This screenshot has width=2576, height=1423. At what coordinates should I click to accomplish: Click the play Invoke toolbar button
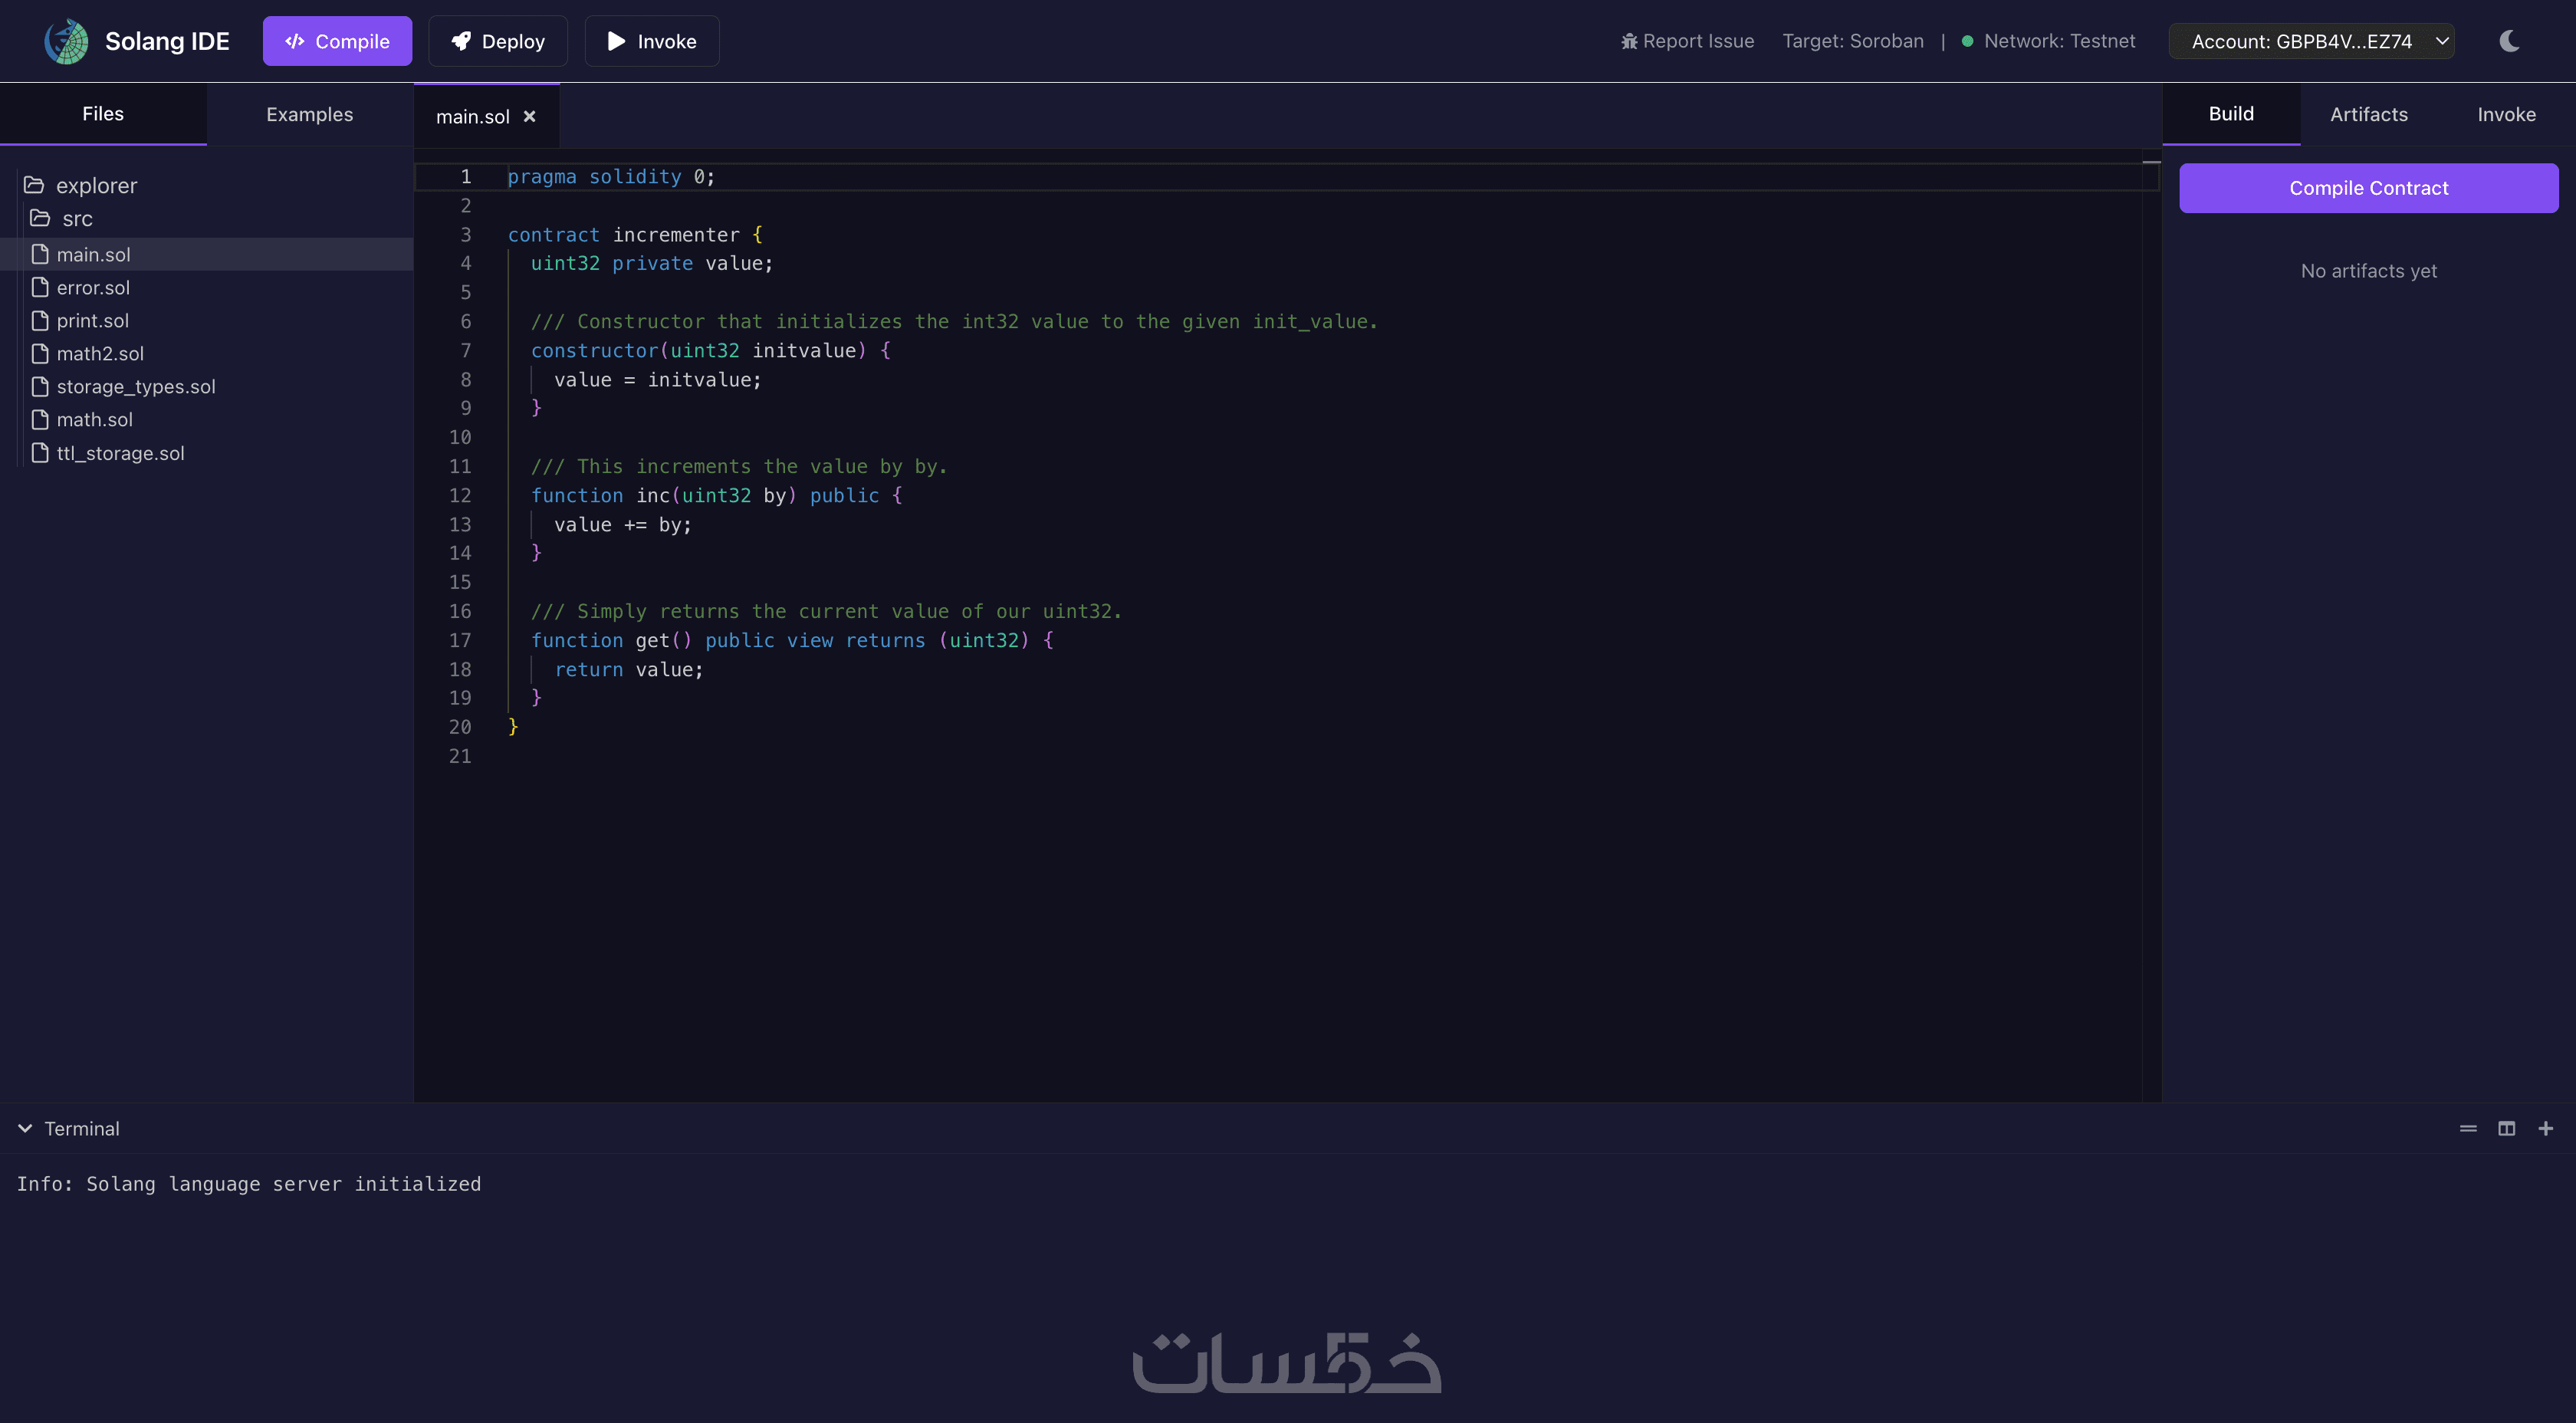652,41
